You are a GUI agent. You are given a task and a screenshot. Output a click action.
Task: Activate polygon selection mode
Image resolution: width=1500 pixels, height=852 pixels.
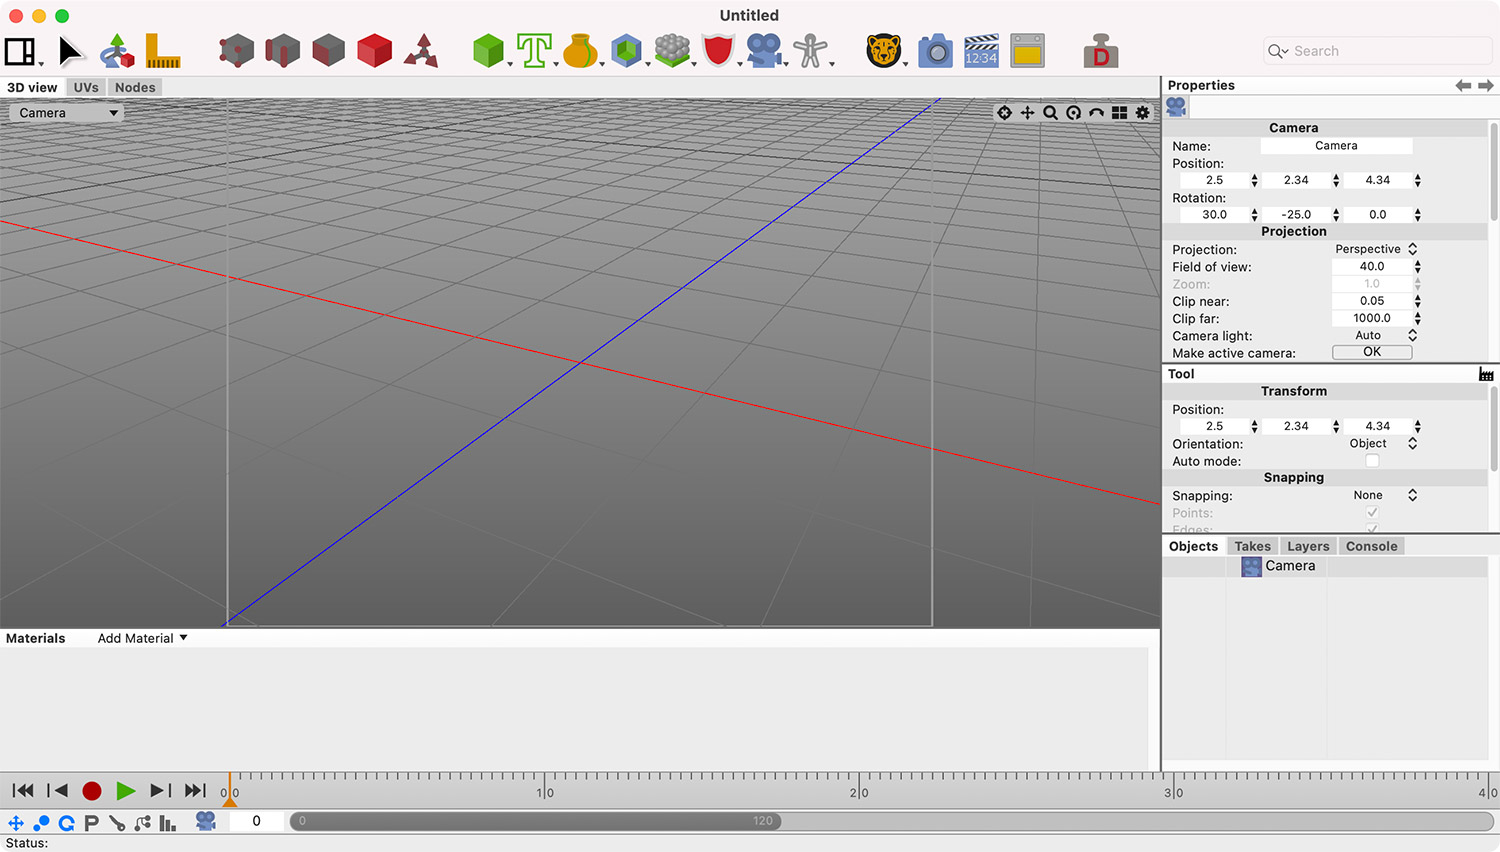[x=328, y=50]
